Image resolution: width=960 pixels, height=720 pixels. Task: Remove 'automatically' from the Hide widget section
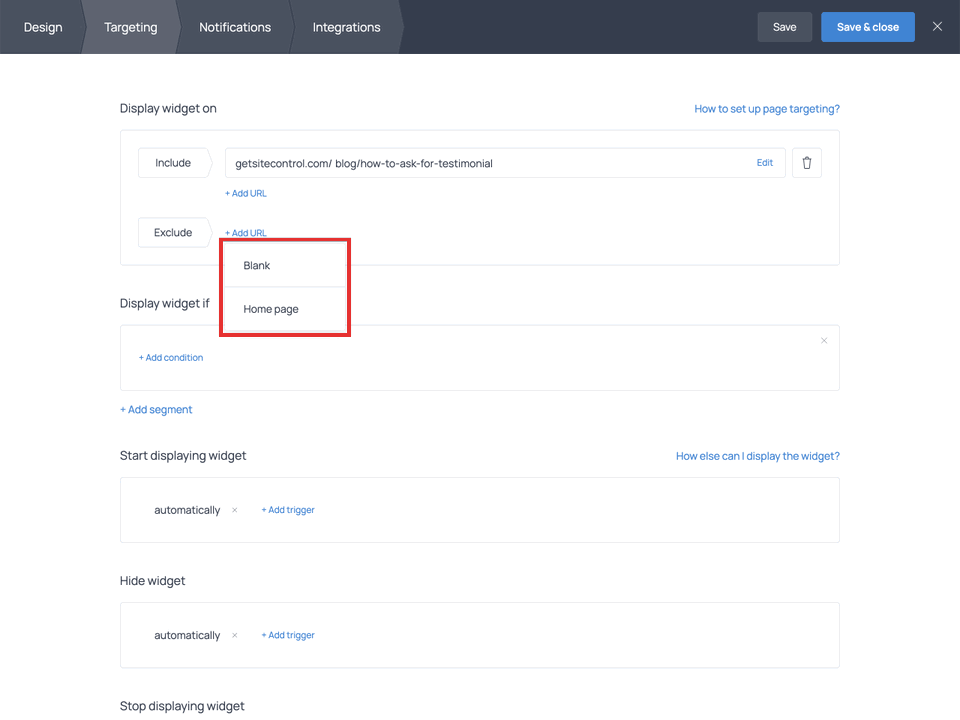click(x=234, y=635)
